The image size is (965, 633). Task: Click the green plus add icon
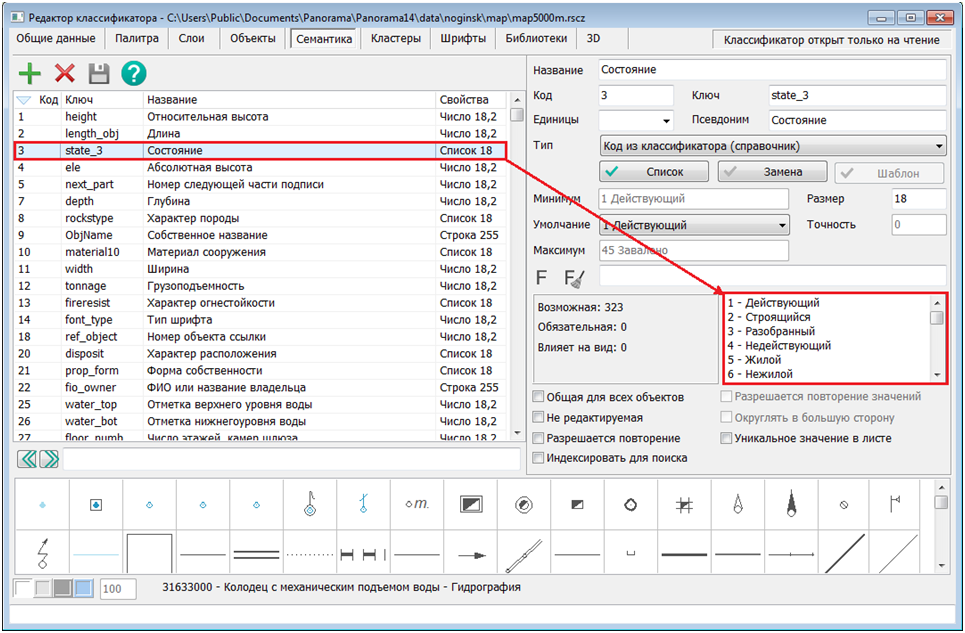click(x=31, y=73)
